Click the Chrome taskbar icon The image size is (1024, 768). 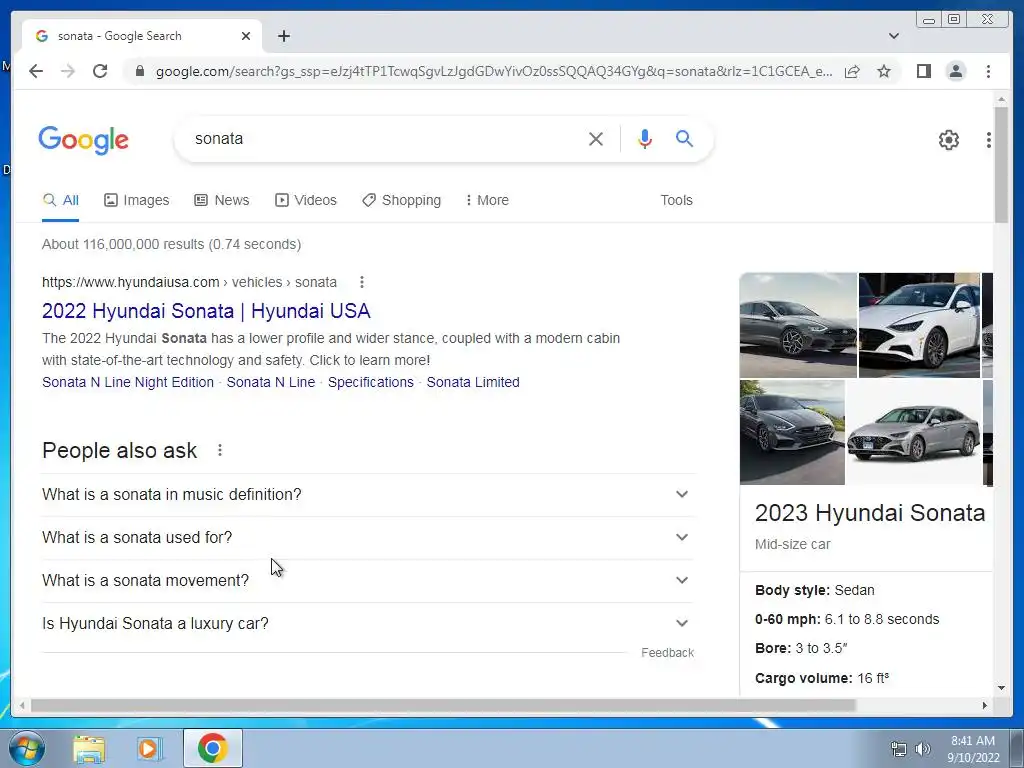213,748
